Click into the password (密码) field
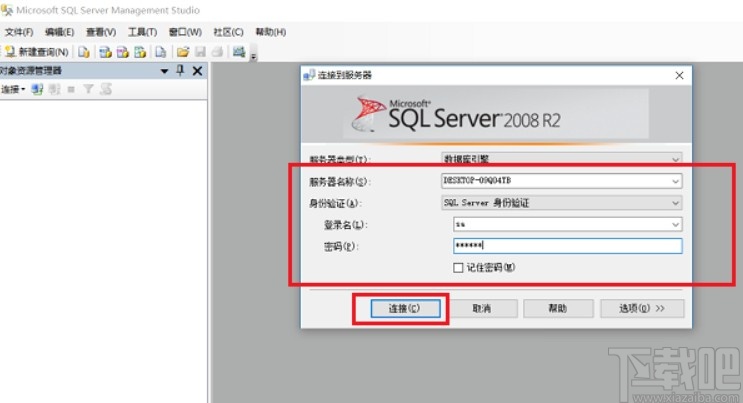This screenshot has height=403, width=743. [x=568, y=246]
